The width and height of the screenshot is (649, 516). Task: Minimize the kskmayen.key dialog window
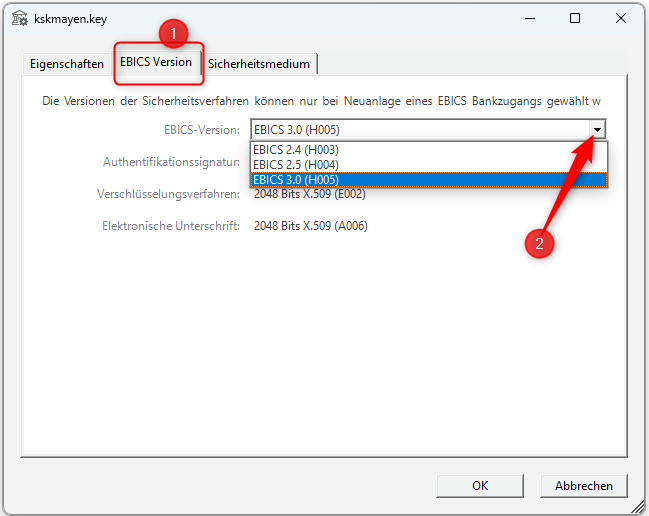pyautogui.click(x=529, y=18)
